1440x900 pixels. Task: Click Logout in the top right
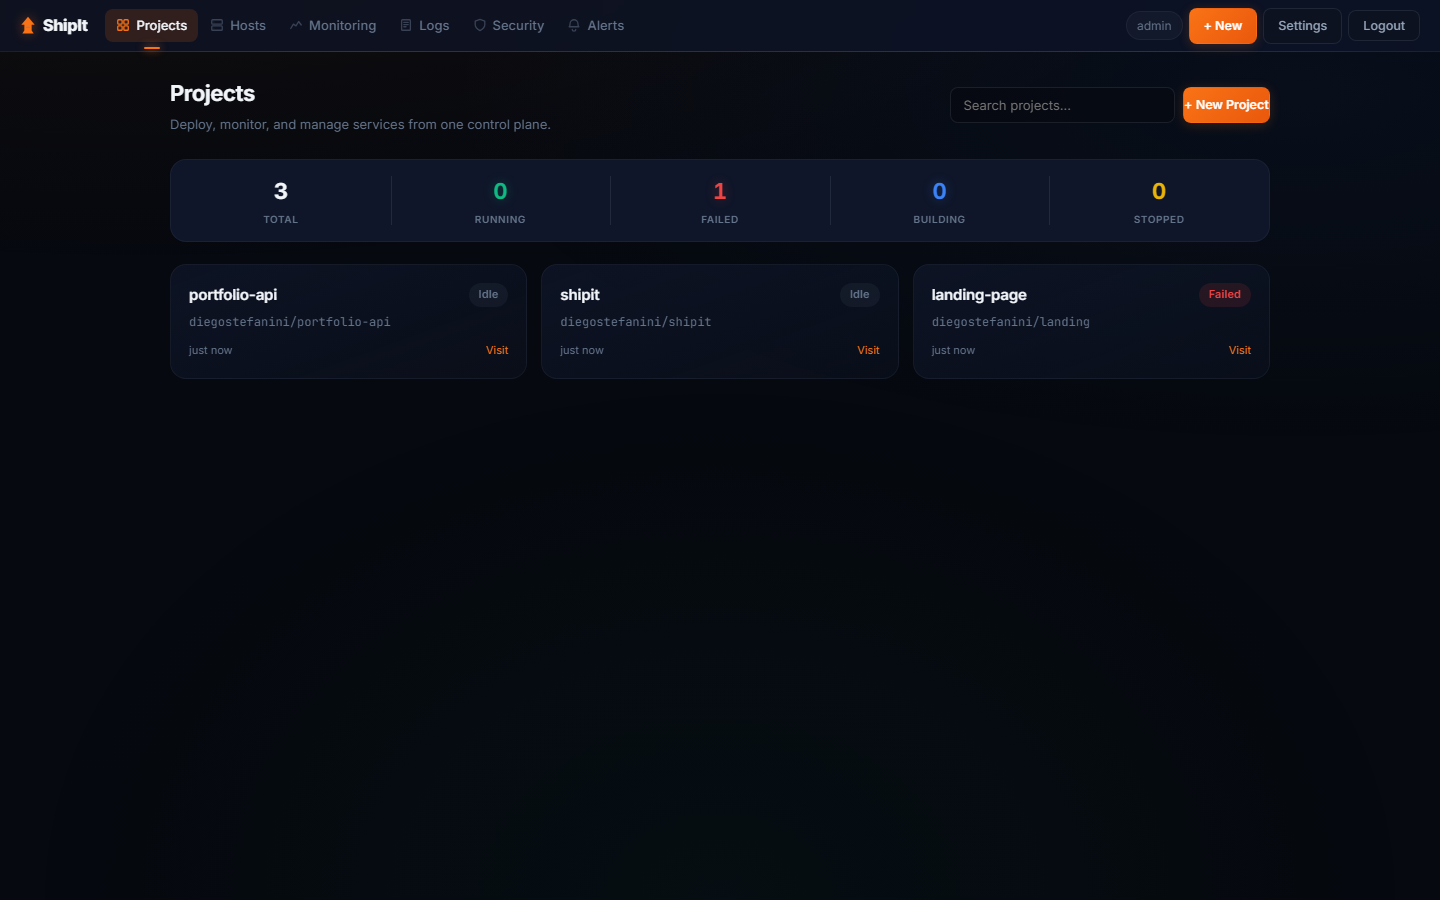[x=1383, y=25]
